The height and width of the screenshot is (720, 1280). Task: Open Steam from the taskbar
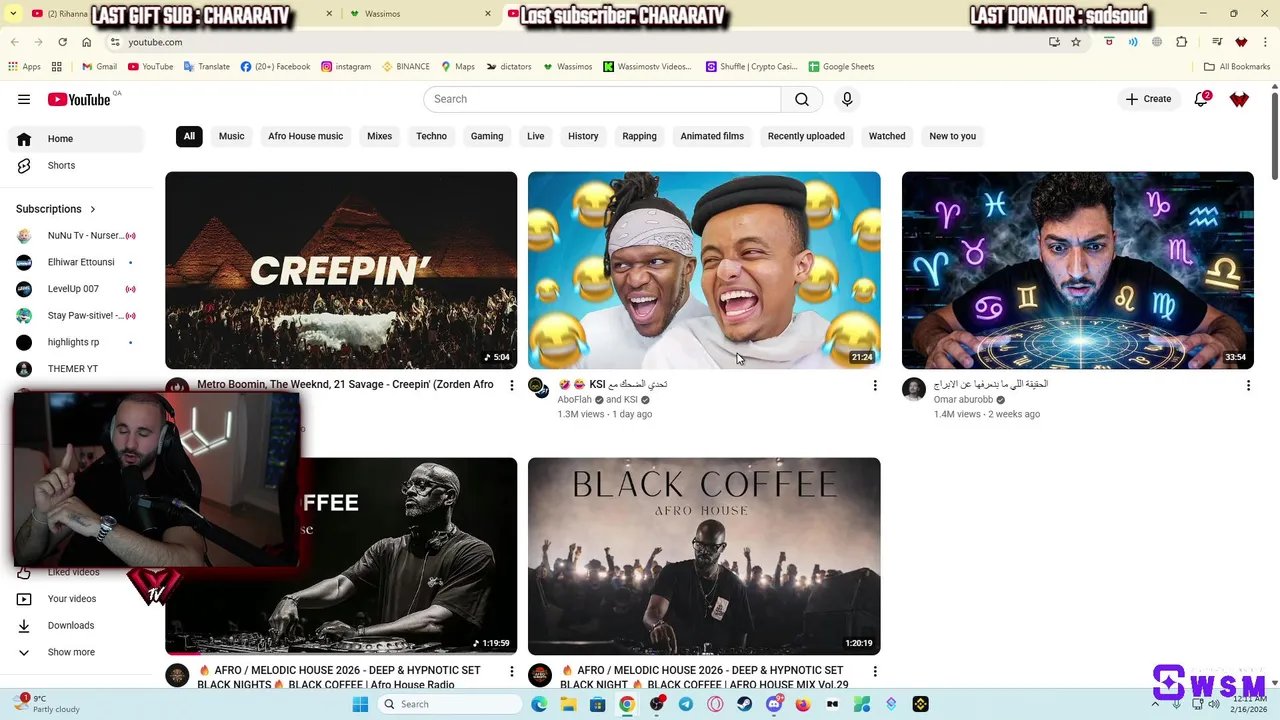[745, 704]
